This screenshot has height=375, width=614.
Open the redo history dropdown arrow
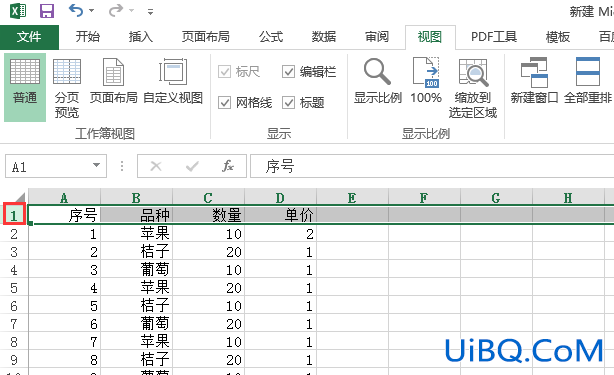(x=132, y=11)
